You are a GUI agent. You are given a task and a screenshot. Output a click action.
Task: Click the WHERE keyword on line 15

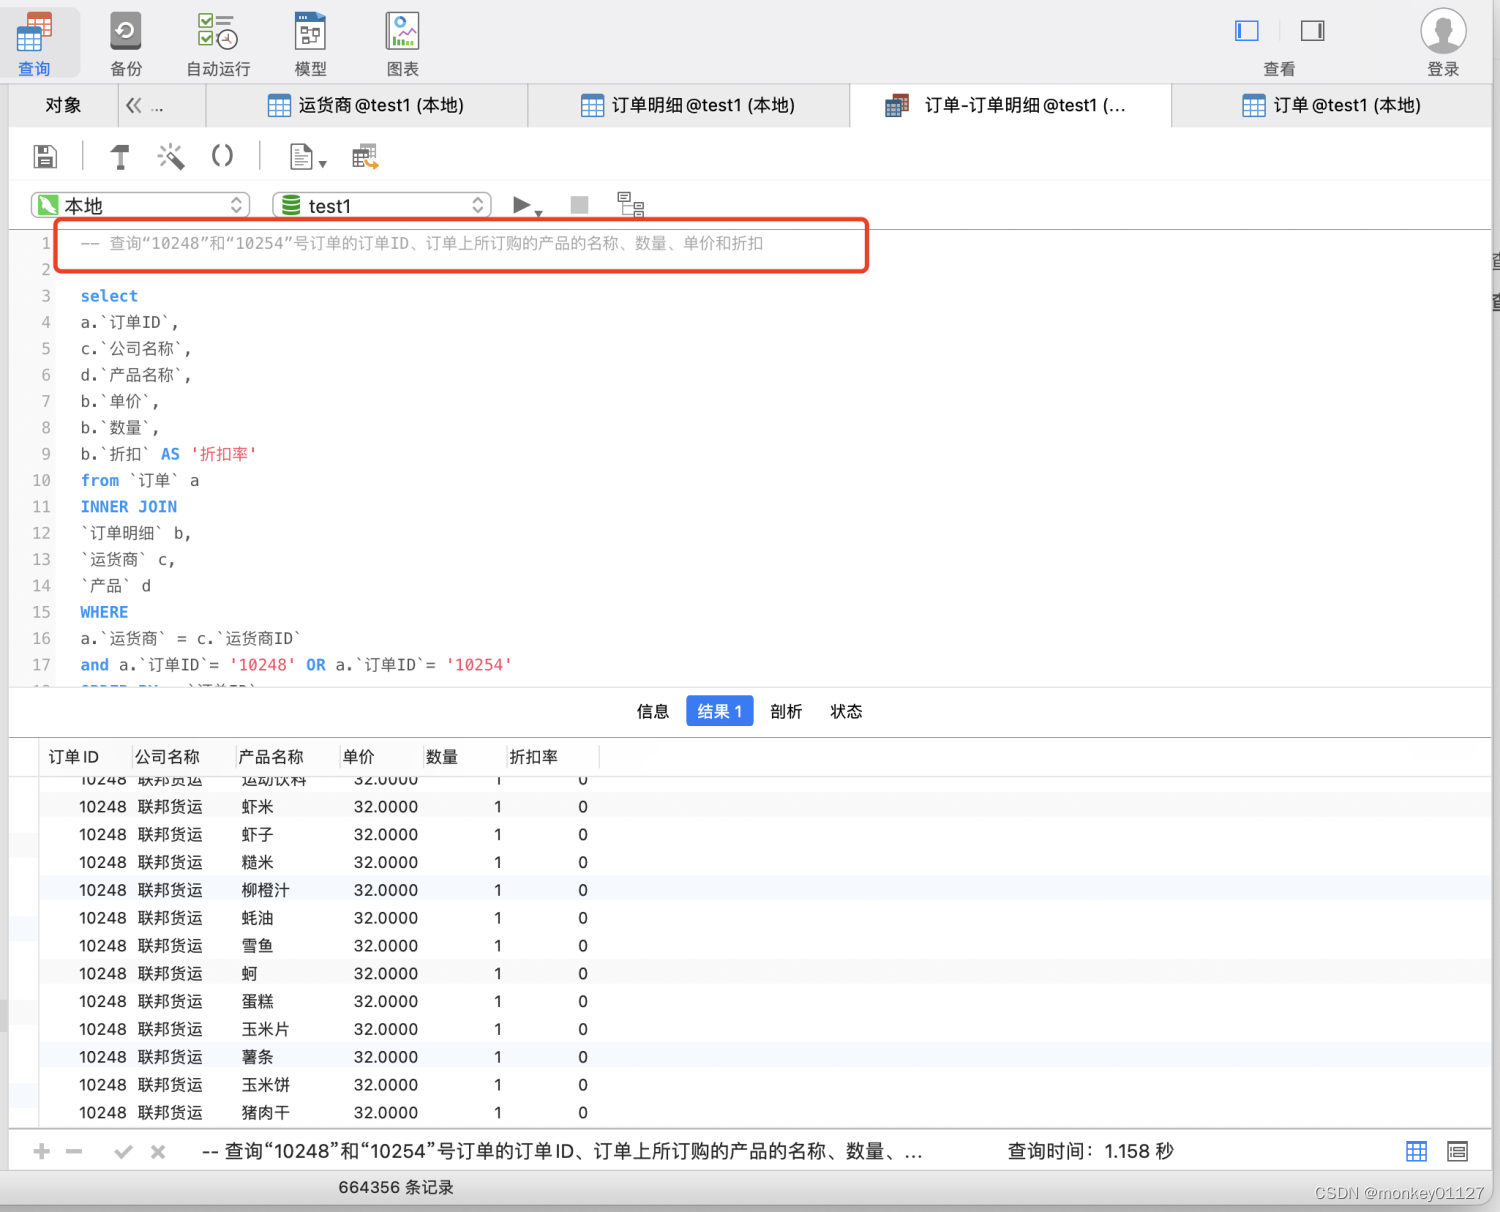104,612
